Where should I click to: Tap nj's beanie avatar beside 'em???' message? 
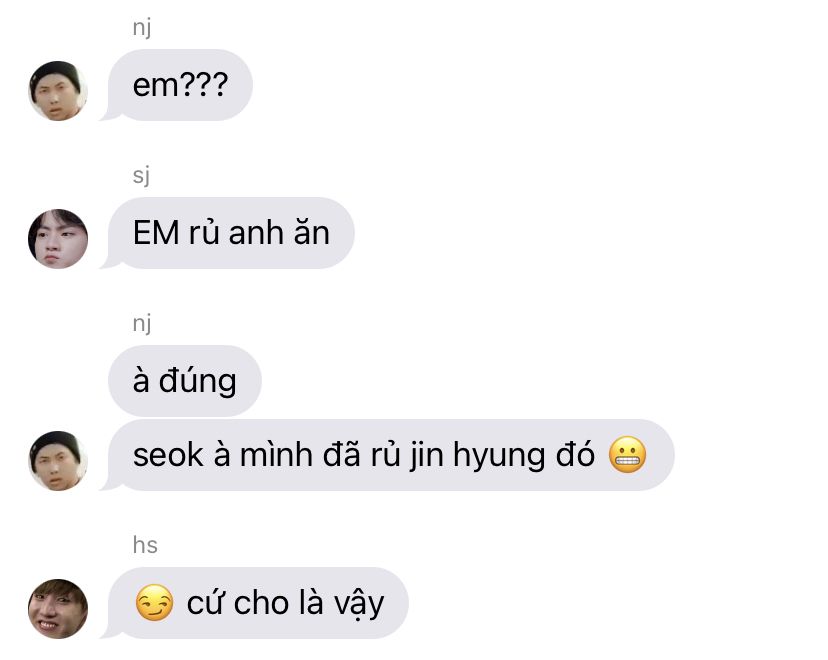[58, 91]
